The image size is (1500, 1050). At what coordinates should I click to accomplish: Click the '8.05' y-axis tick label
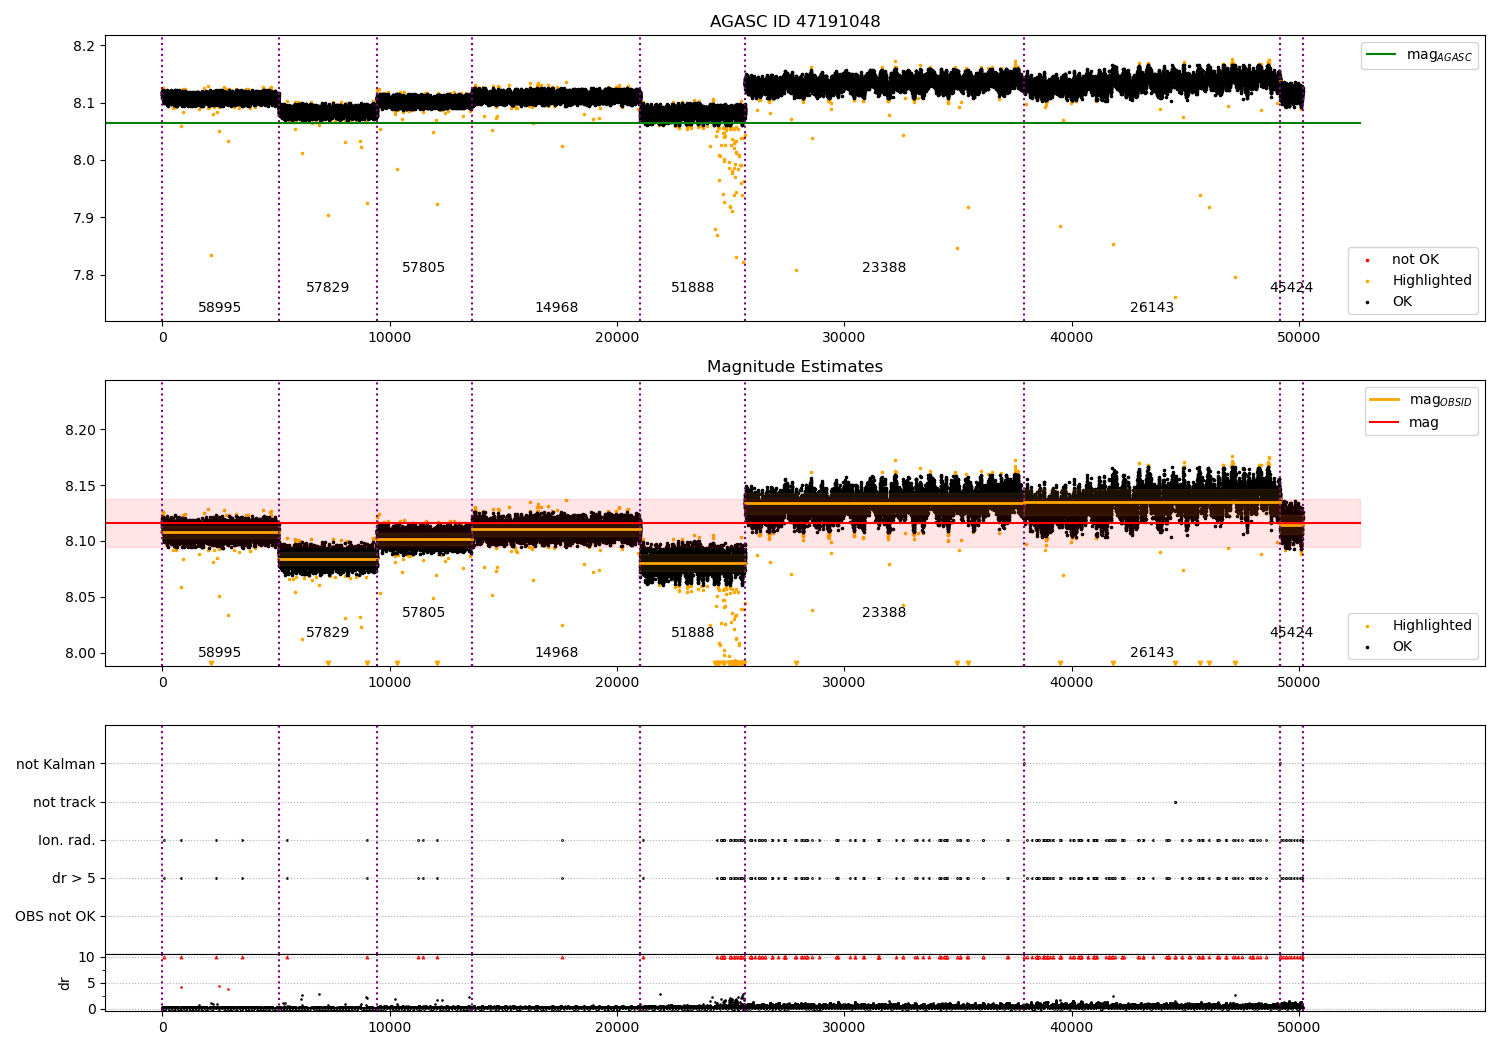coord(80,598)
